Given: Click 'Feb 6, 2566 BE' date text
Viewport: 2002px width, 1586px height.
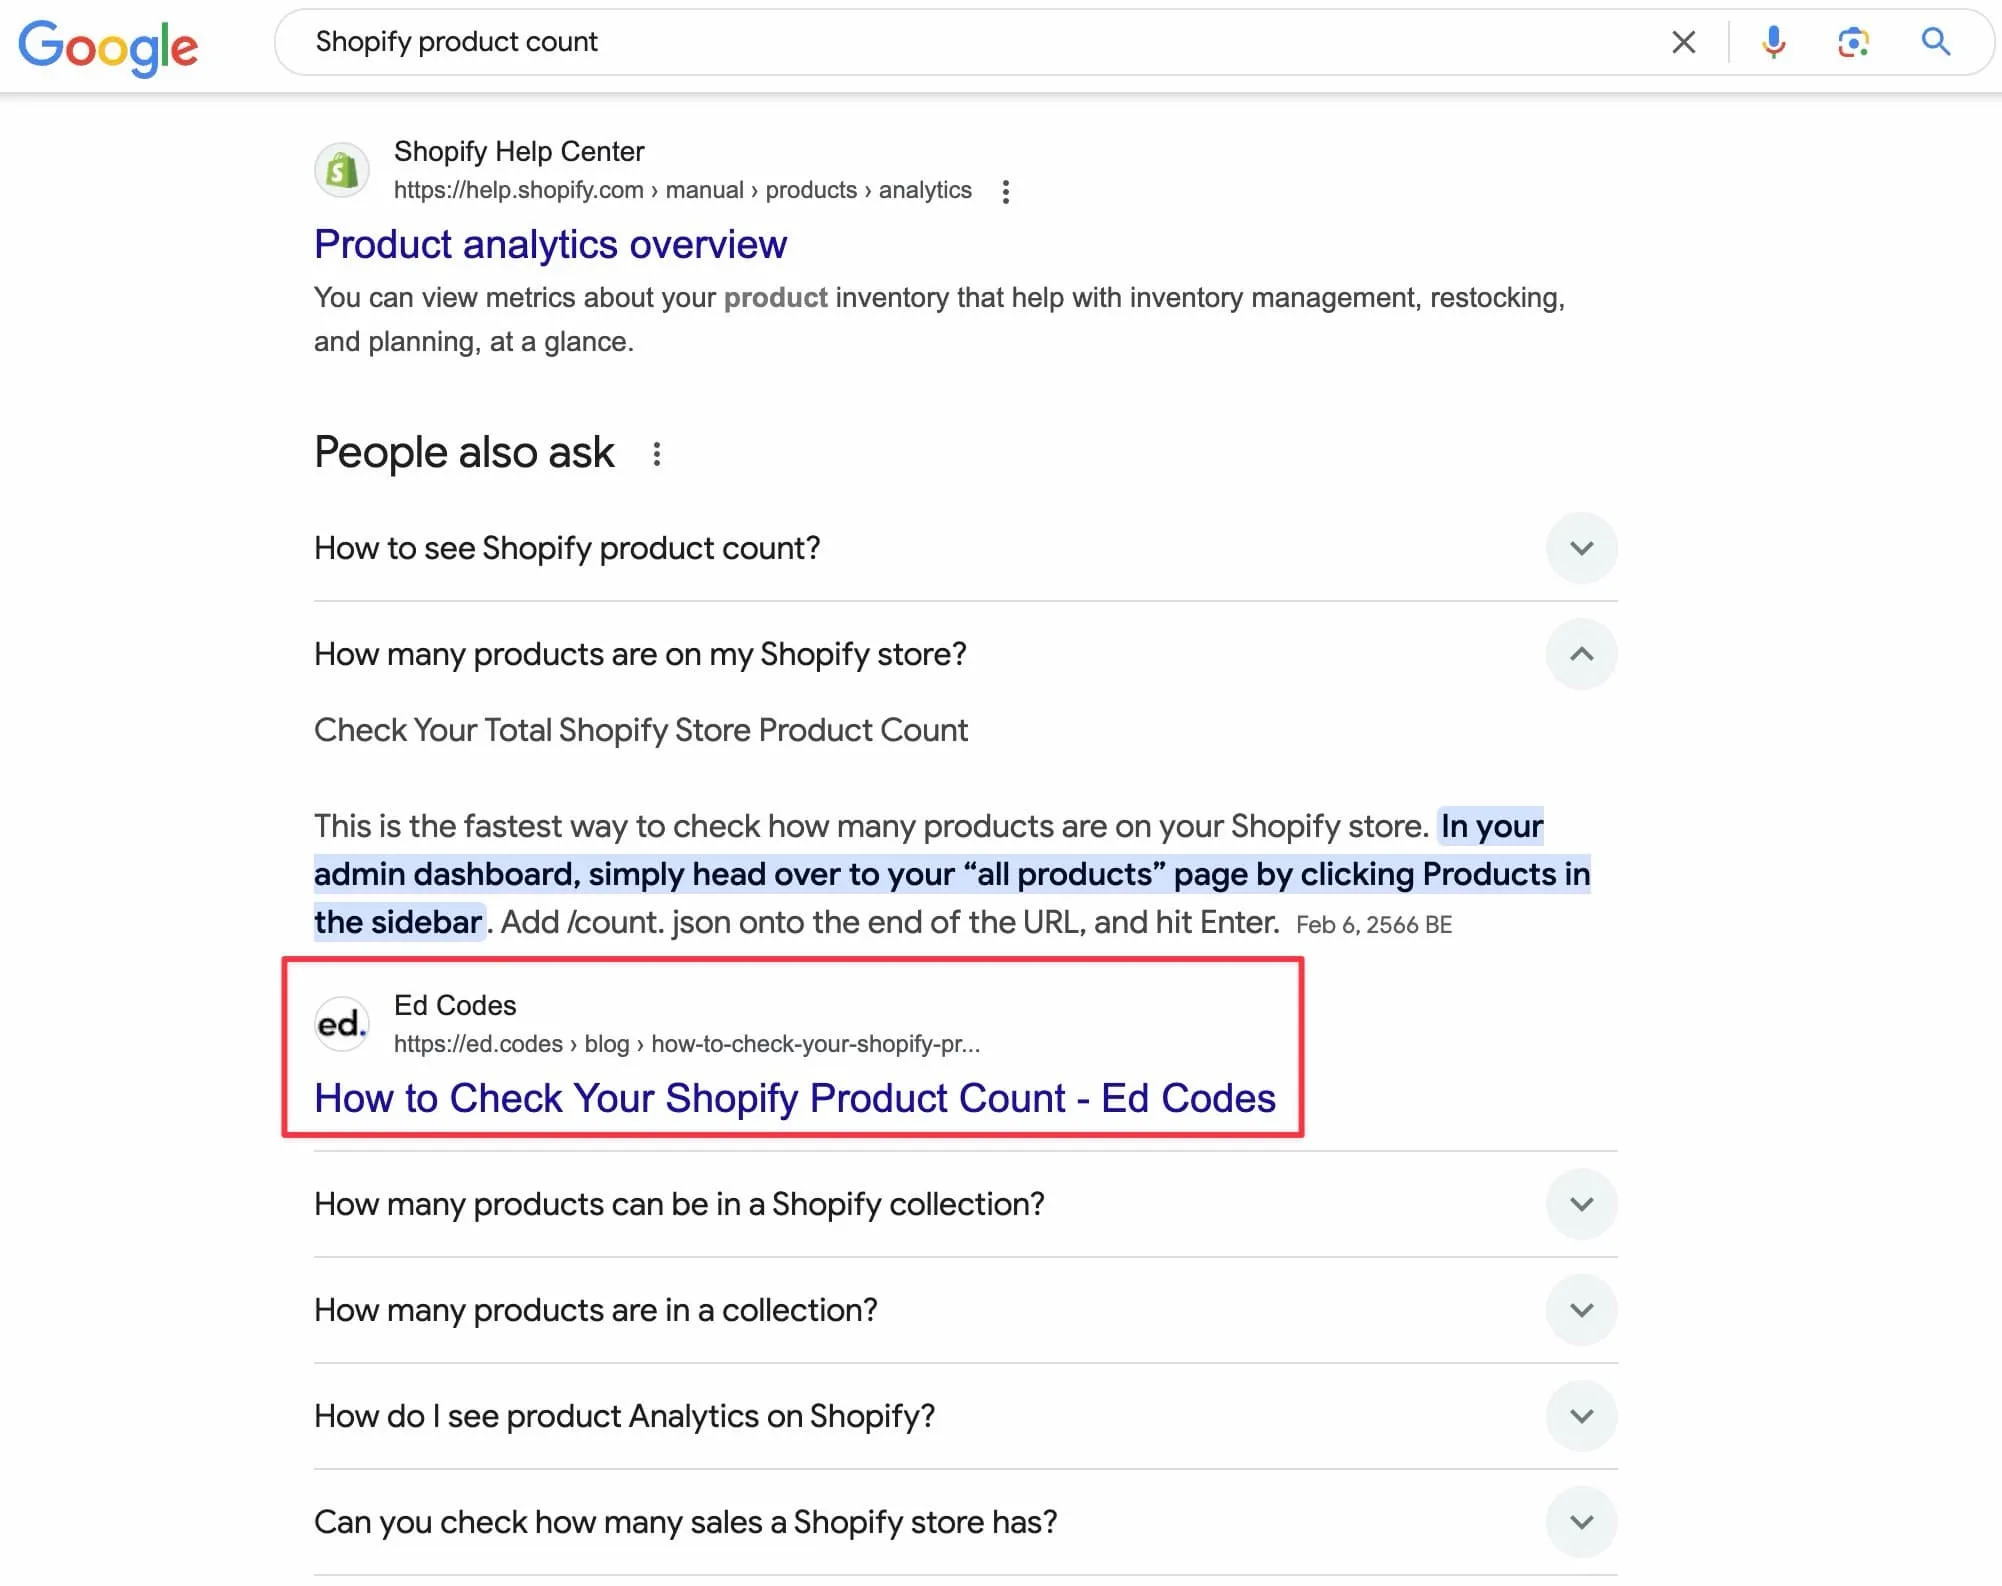Looking at the screenshot, I should click(x=1374, y=925).
